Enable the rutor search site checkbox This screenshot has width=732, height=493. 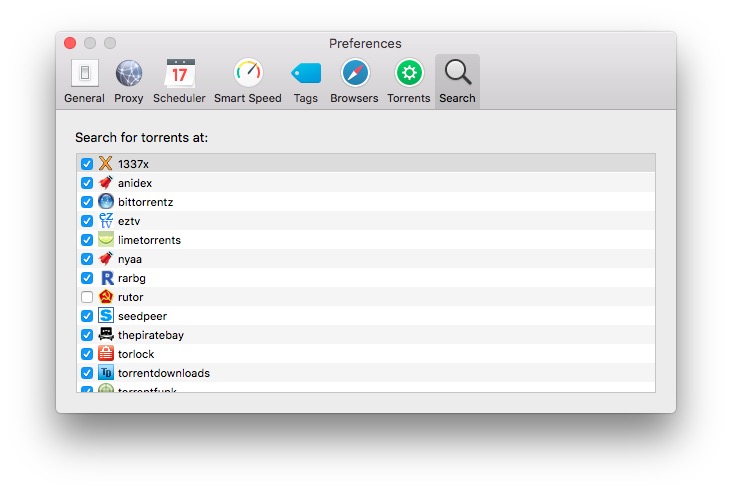87,297
